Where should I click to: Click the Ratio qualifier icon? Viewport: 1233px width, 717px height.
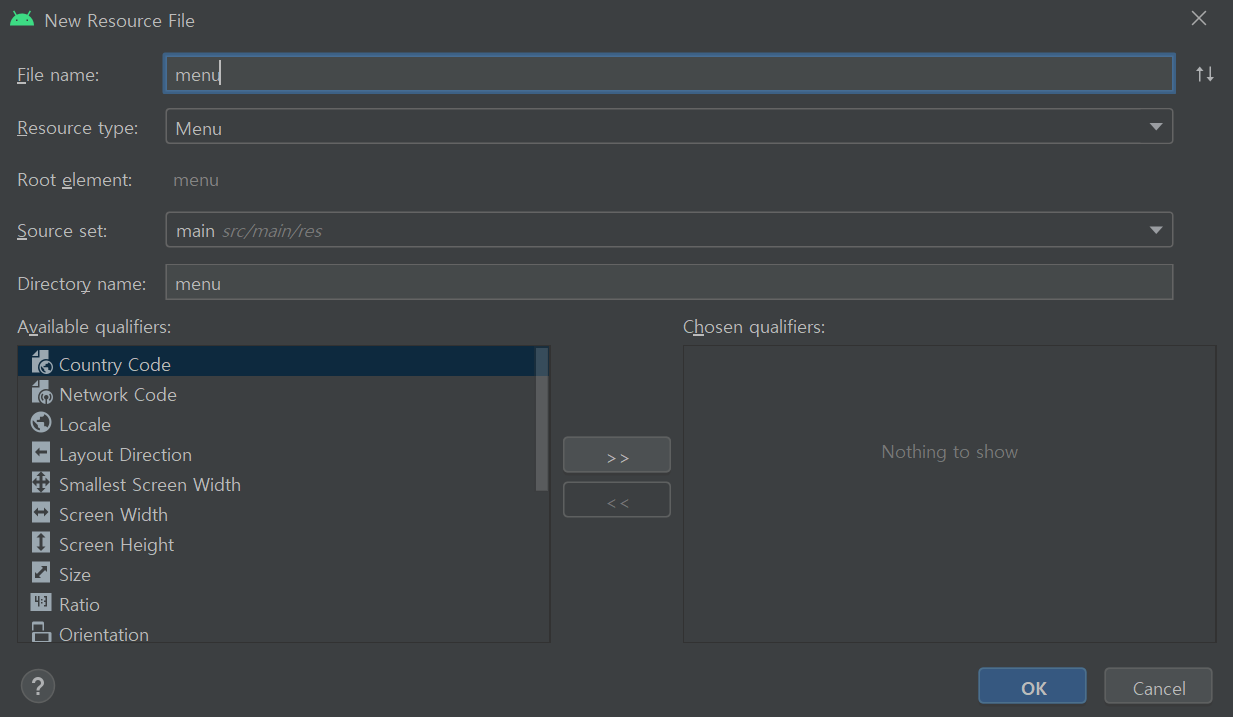point(41,603)
